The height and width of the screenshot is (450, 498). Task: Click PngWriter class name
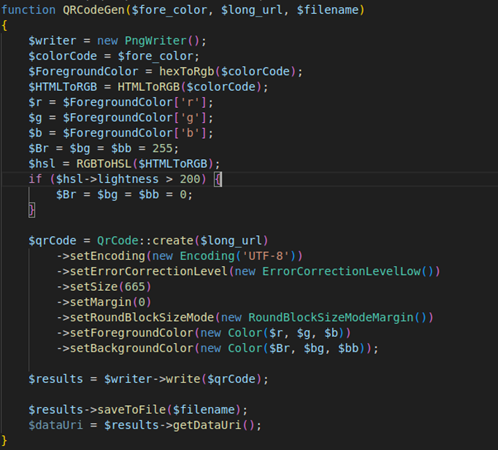[x=156, y=41]
